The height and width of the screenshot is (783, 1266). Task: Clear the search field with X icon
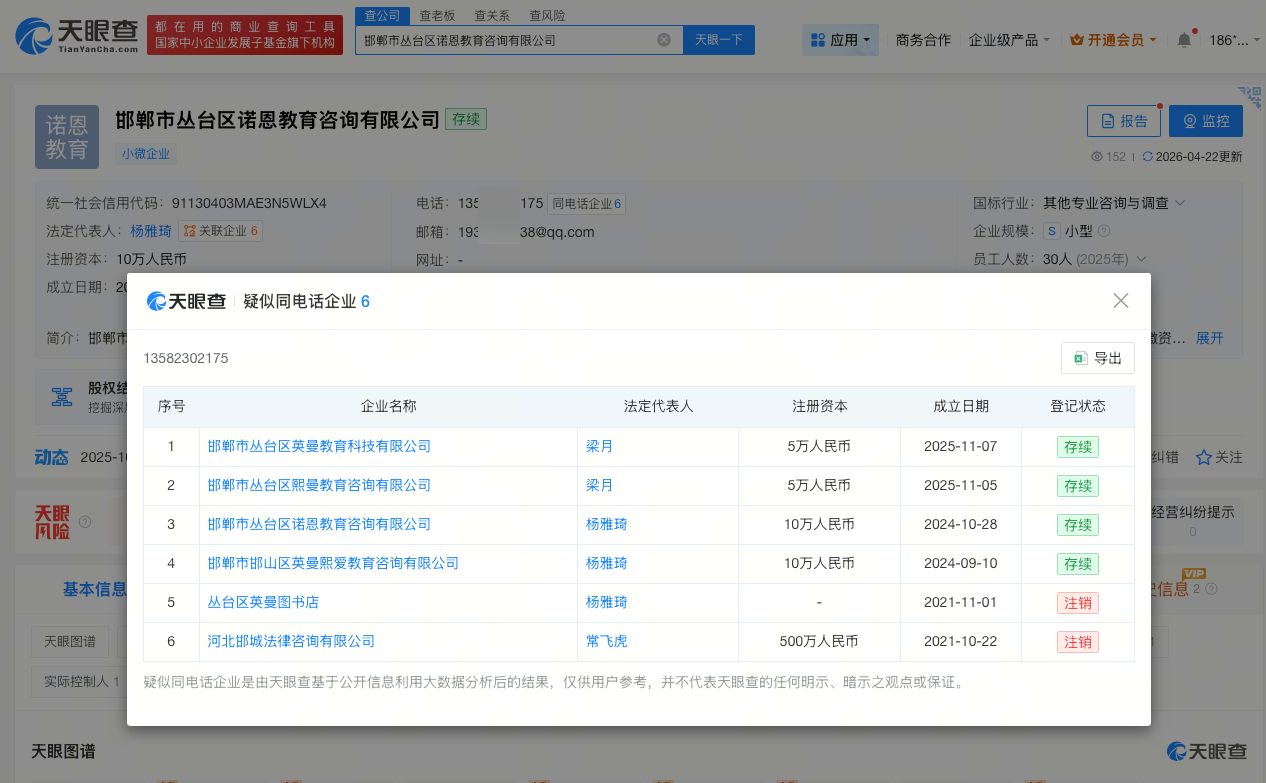click(664, 40)
